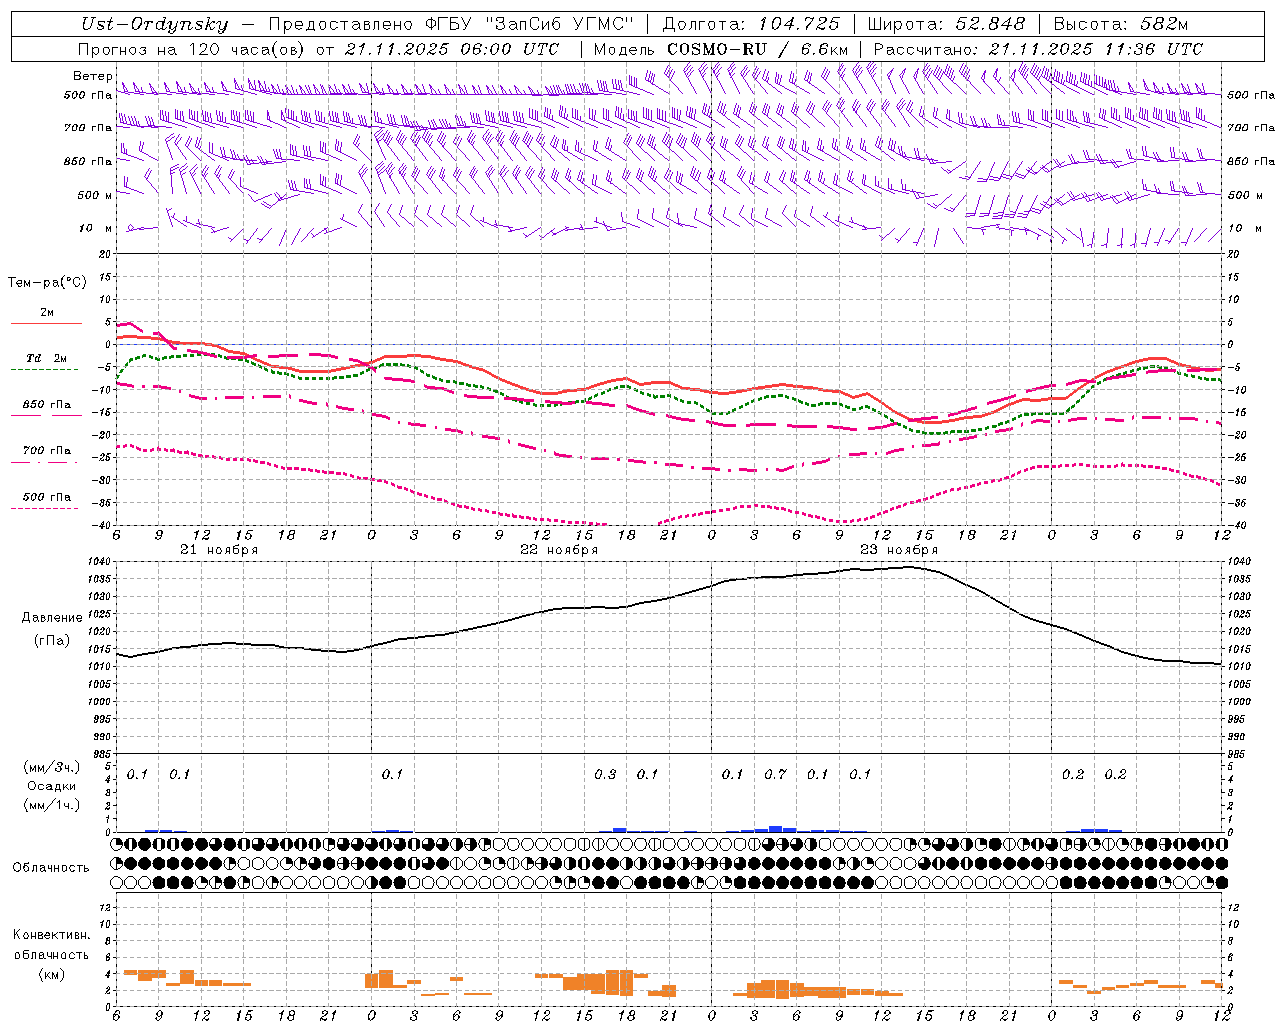The height and width of the screenshot is (1024, 1280).
Task: Click the "22 ноября" date label
Action: click(559, 550)
